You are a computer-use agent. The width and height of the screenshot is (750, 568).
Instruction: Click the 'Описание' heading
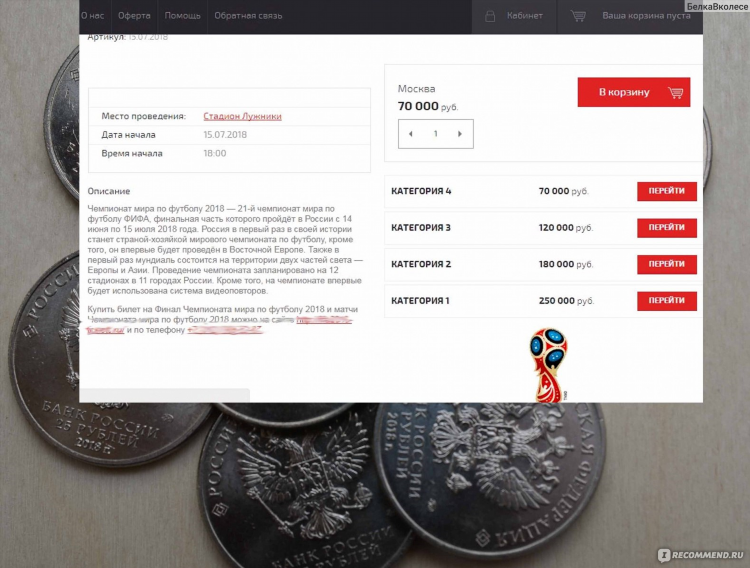point(109,191)
